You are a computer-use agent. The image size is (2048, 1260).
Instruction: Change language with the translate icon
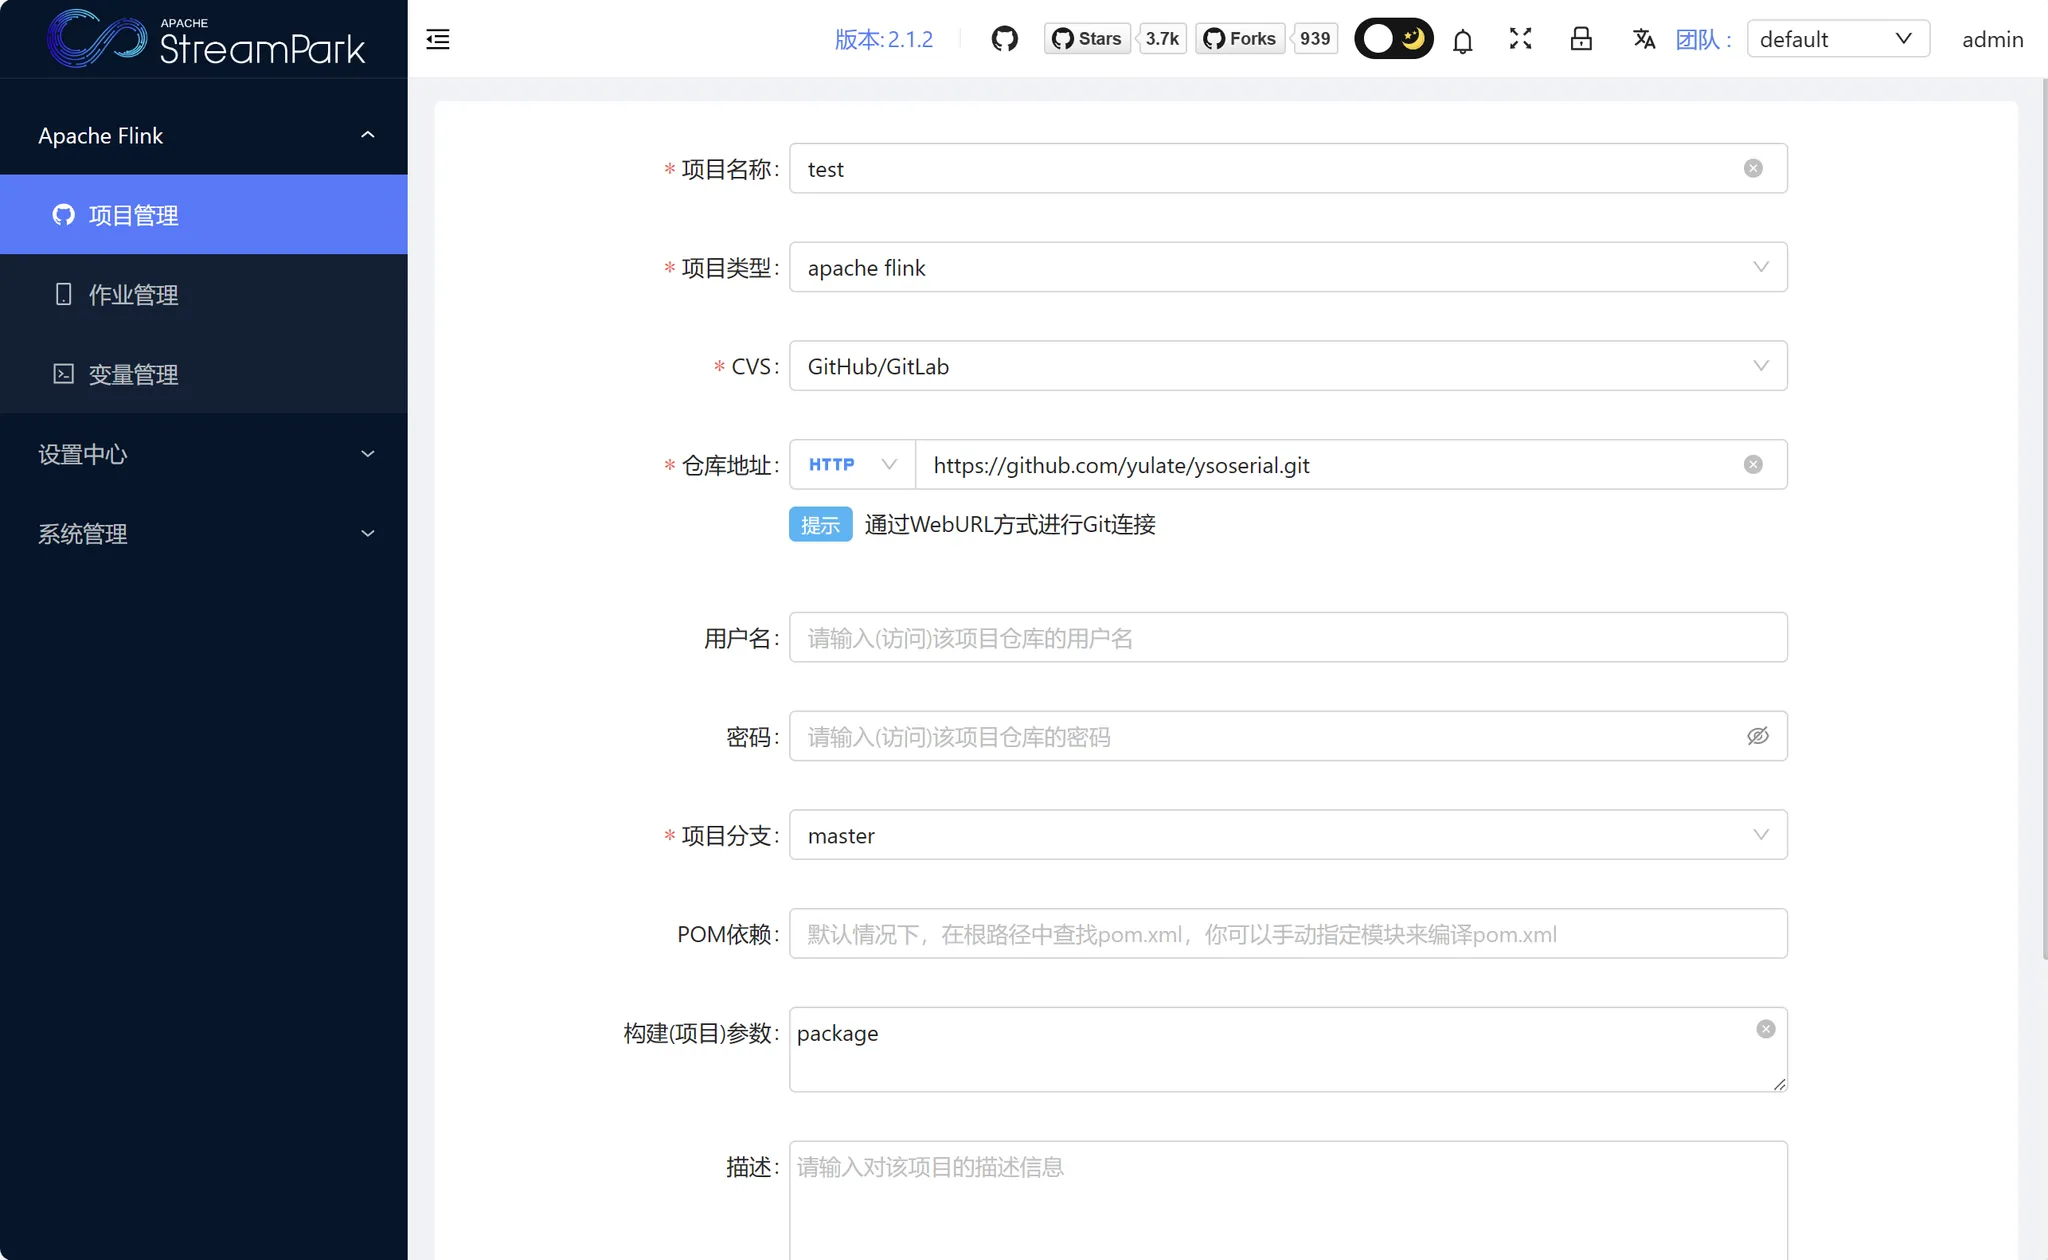[1643, 39]
